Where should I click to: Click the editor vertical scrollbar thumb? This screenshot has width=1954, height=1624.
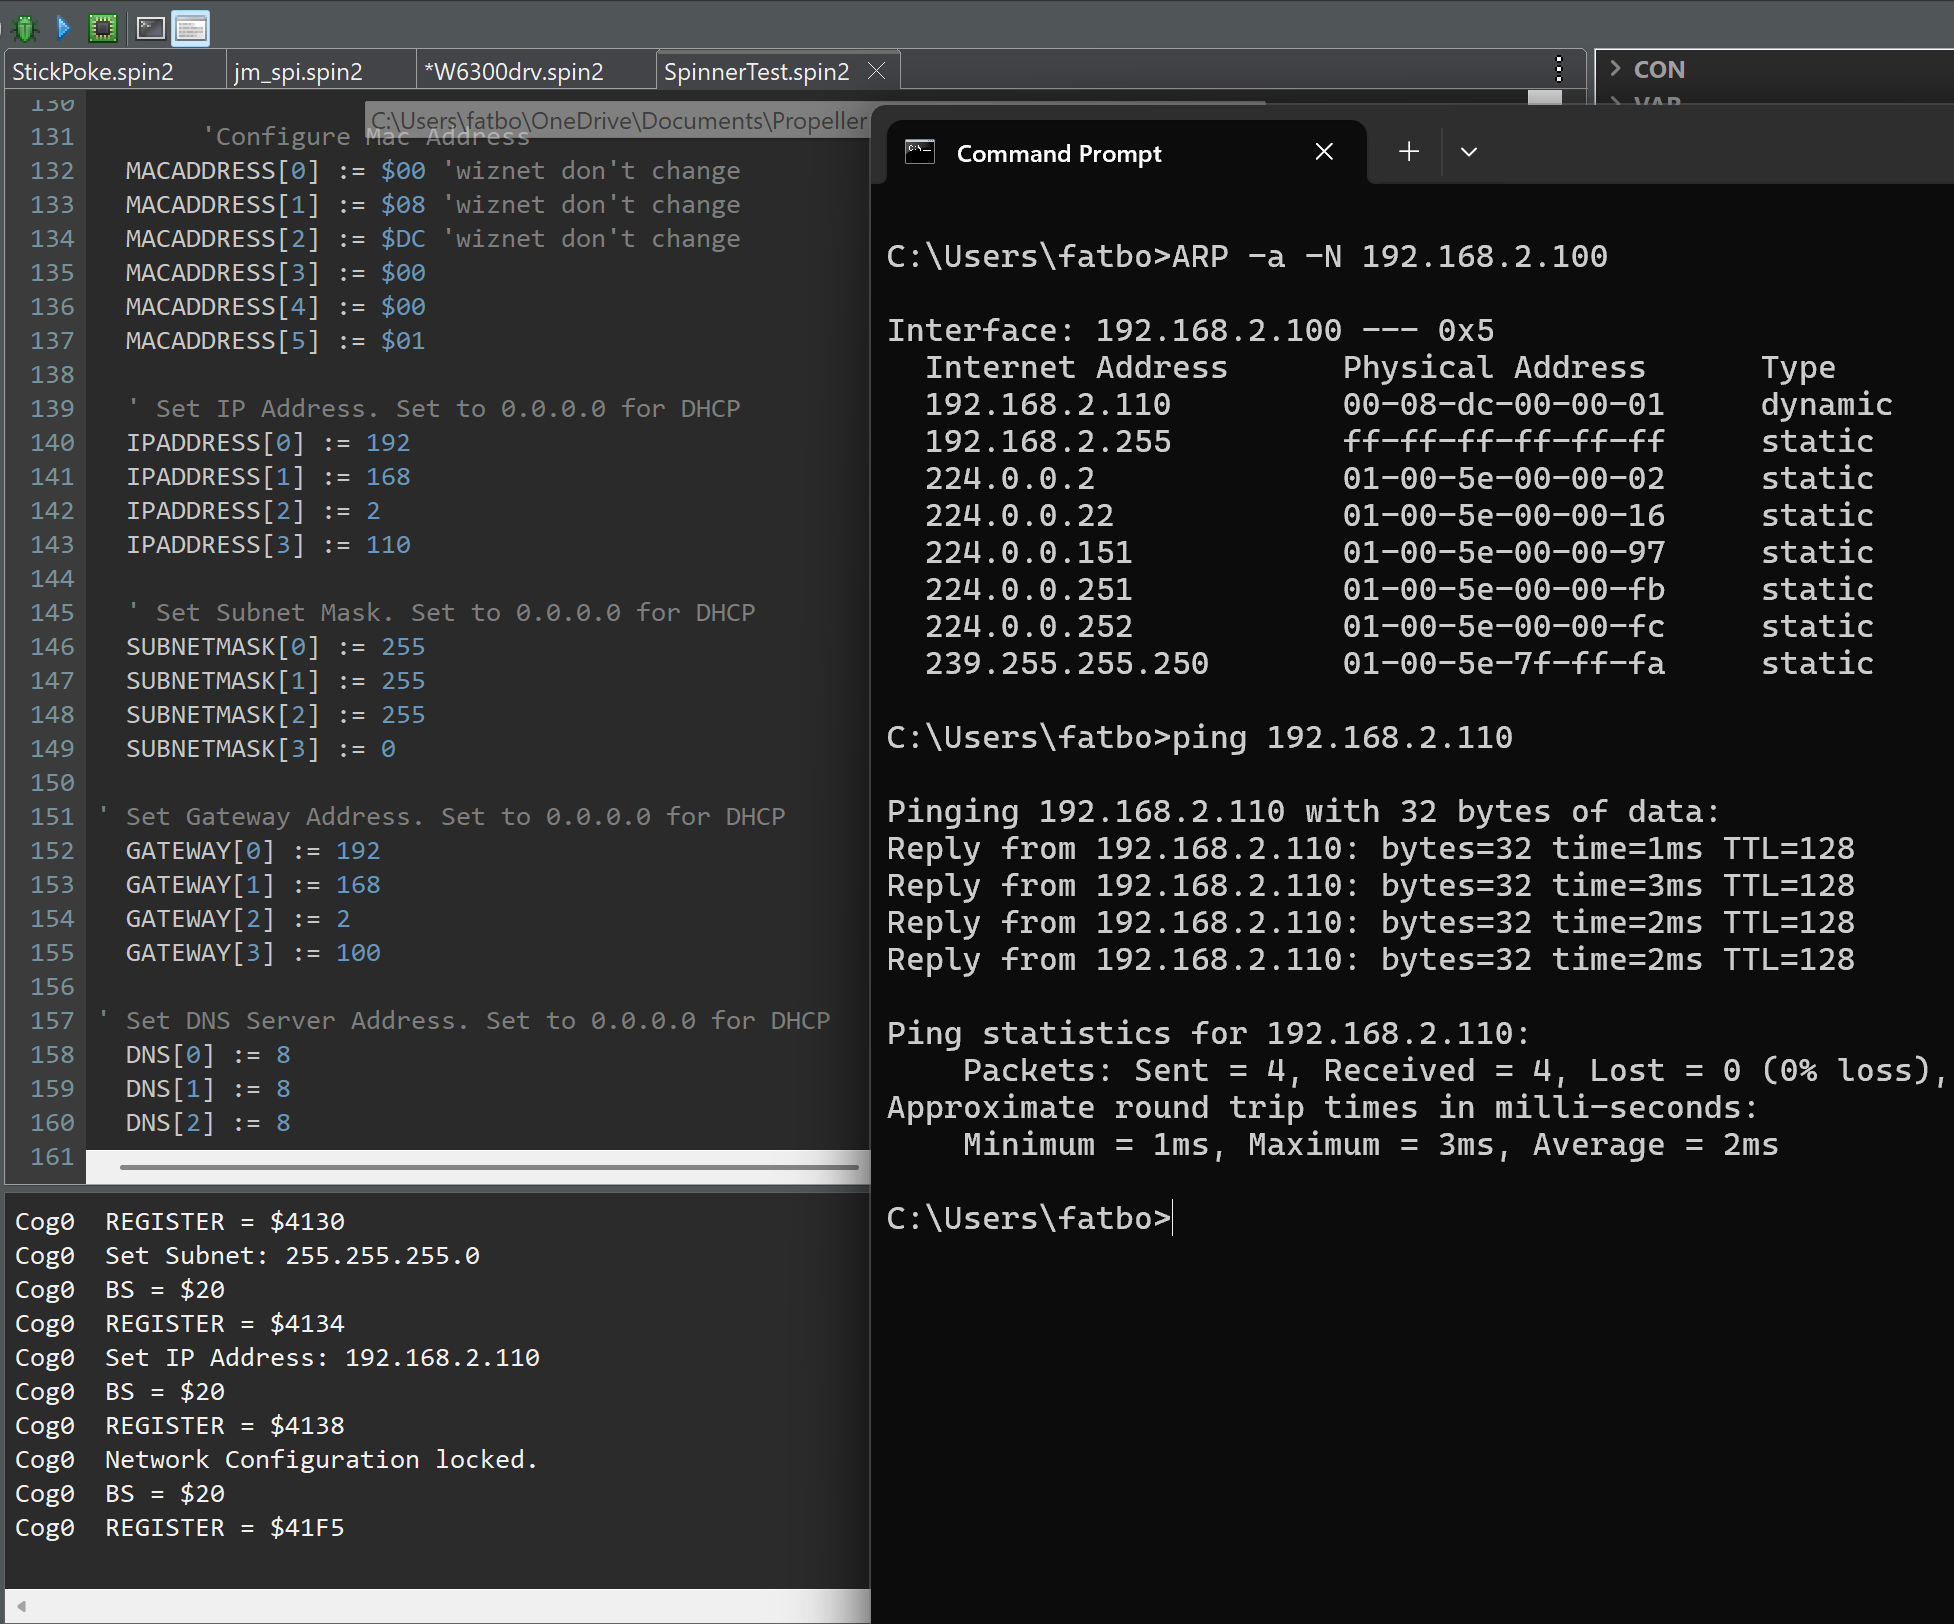(1545, 98)
